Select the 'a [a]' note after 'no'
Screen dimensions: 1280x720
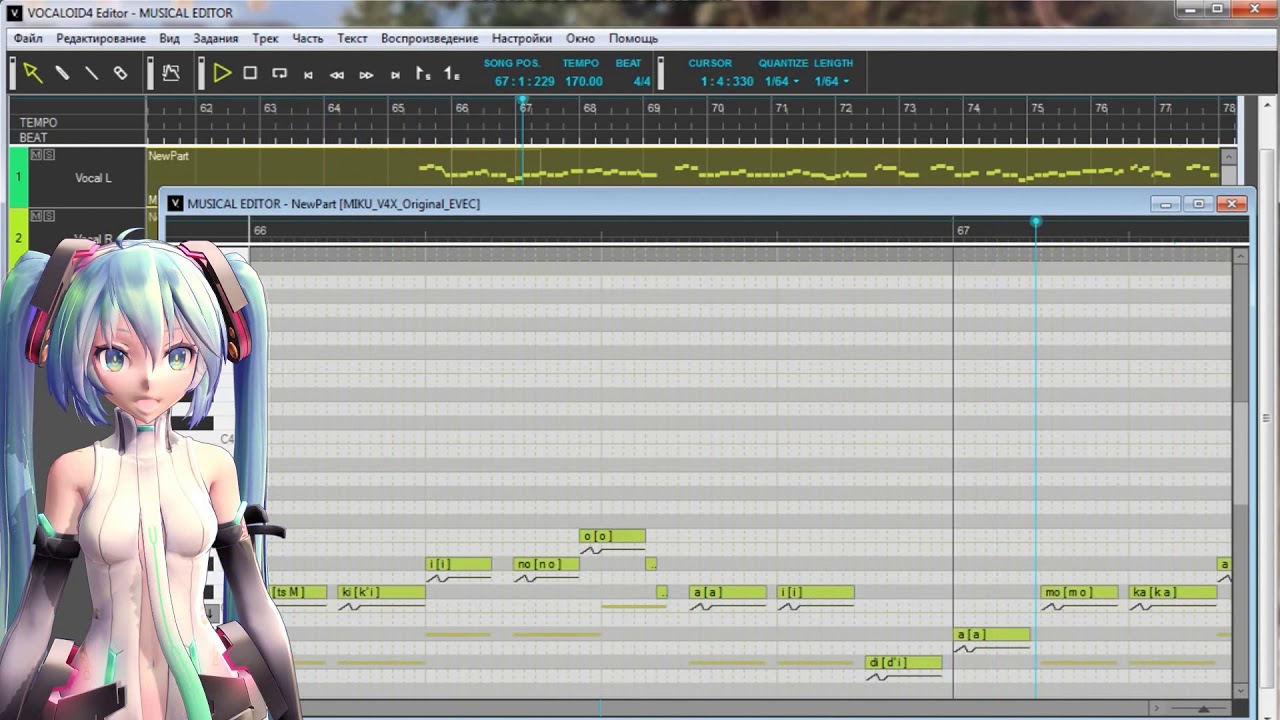[728, 592]
